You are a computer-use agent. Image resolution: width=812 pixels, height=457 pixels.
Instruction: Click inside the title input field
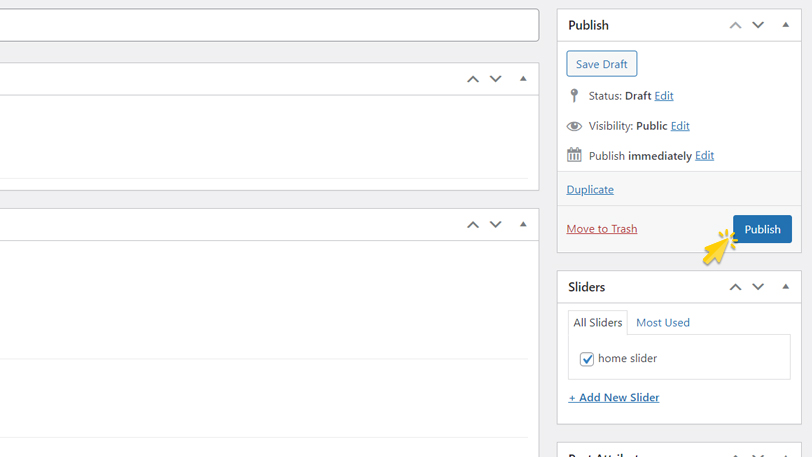pos(268,25)
